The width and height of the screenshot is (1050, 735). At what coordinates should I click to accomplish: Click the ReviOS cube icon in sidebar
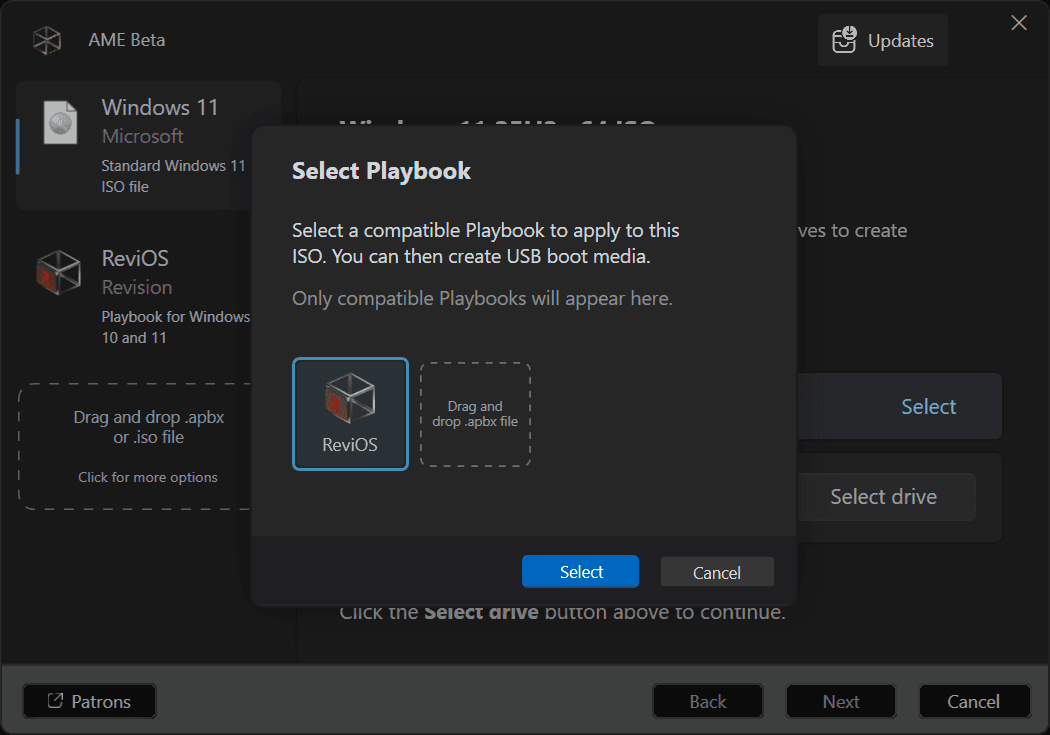point(59,271)
